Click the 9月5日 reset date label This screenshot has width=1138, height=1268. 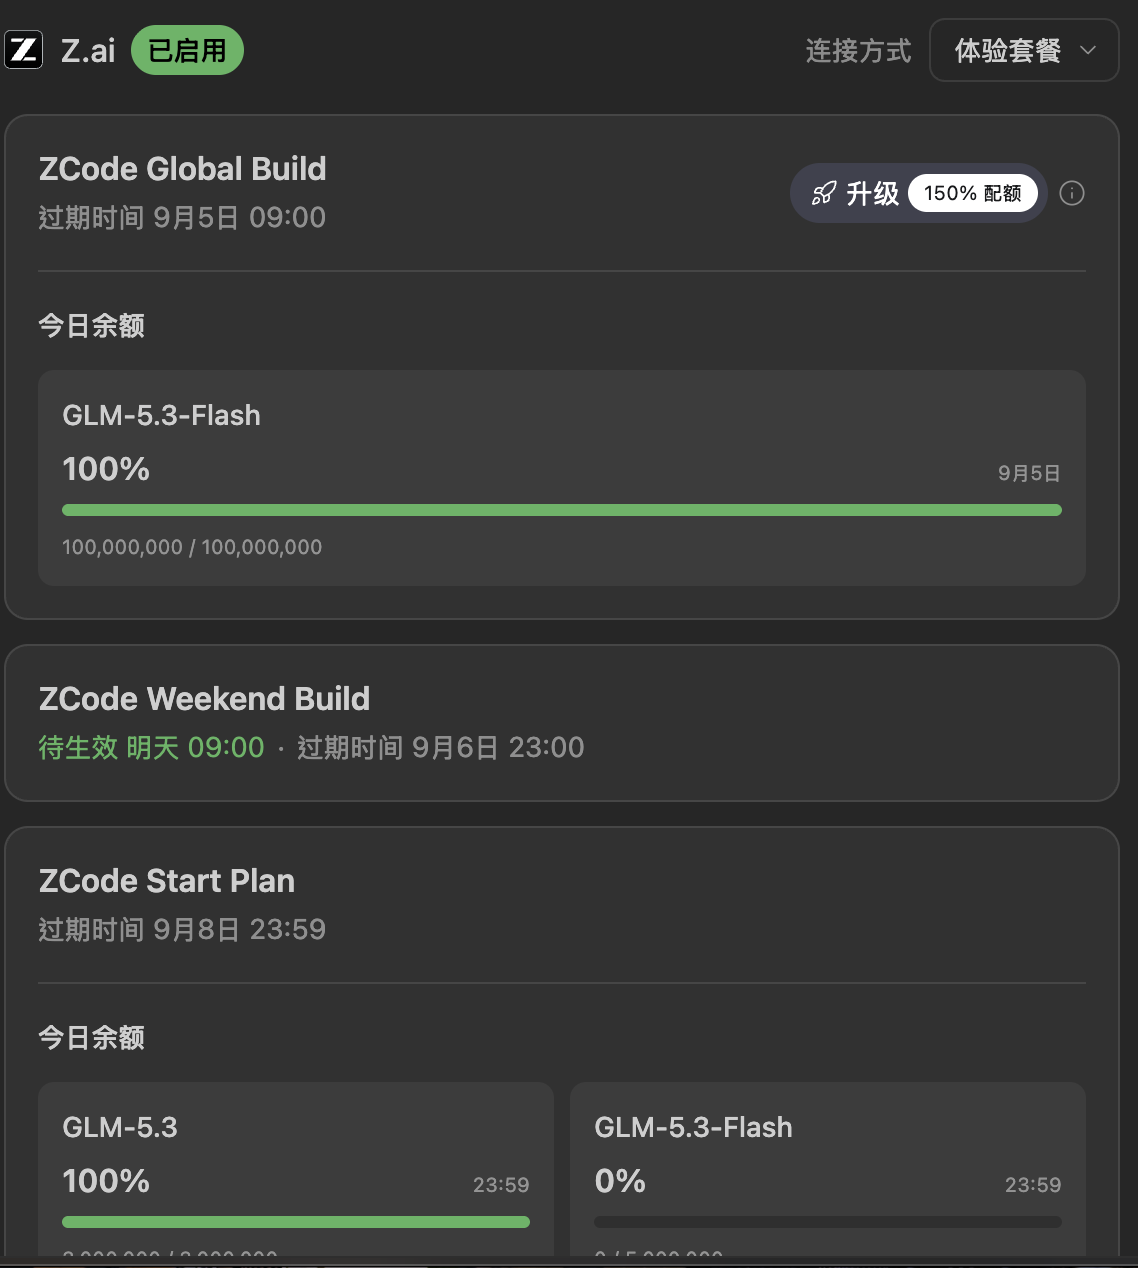[x=1029, y=473]
